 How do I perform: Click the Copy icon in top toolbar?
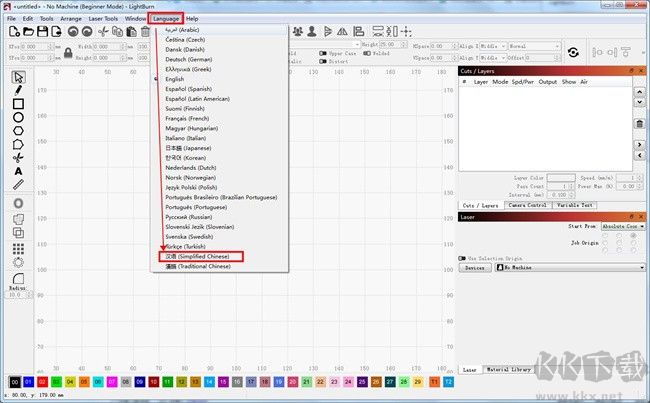(117, 32)
